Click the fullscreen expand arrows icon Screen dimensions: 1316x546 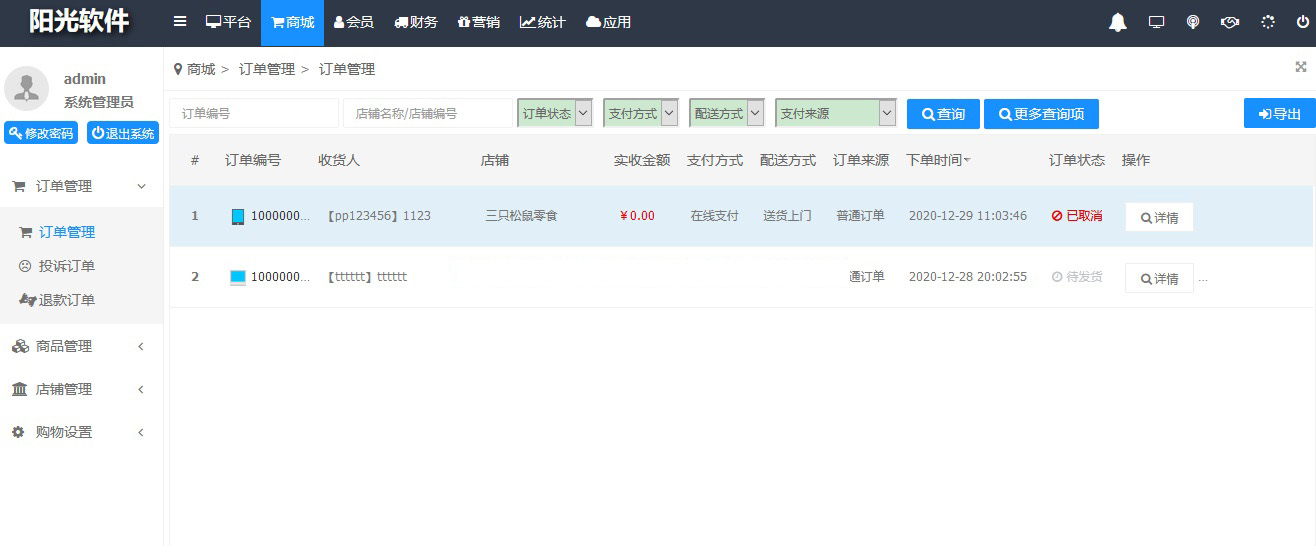(x=1301, y=67)
